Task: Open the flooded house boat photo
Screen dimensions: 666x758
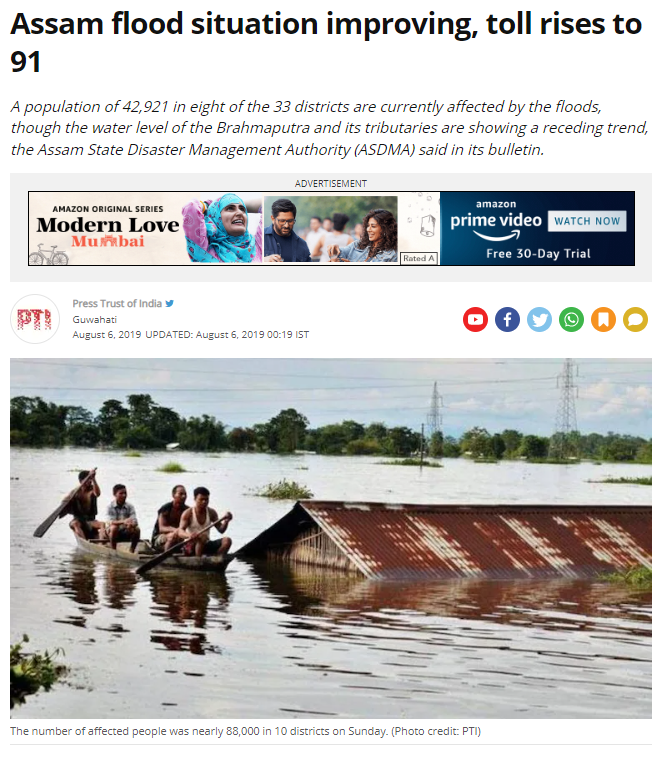Action: [x=331, y=538]
